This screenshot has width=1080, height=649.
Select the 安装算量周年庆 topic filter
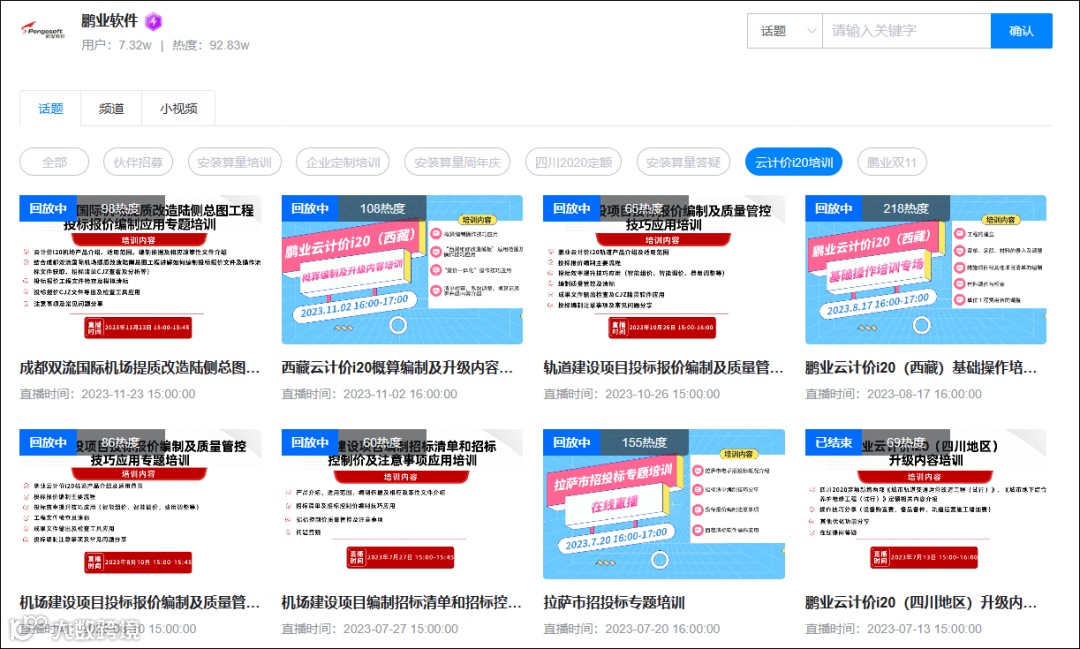coord(457,163)
